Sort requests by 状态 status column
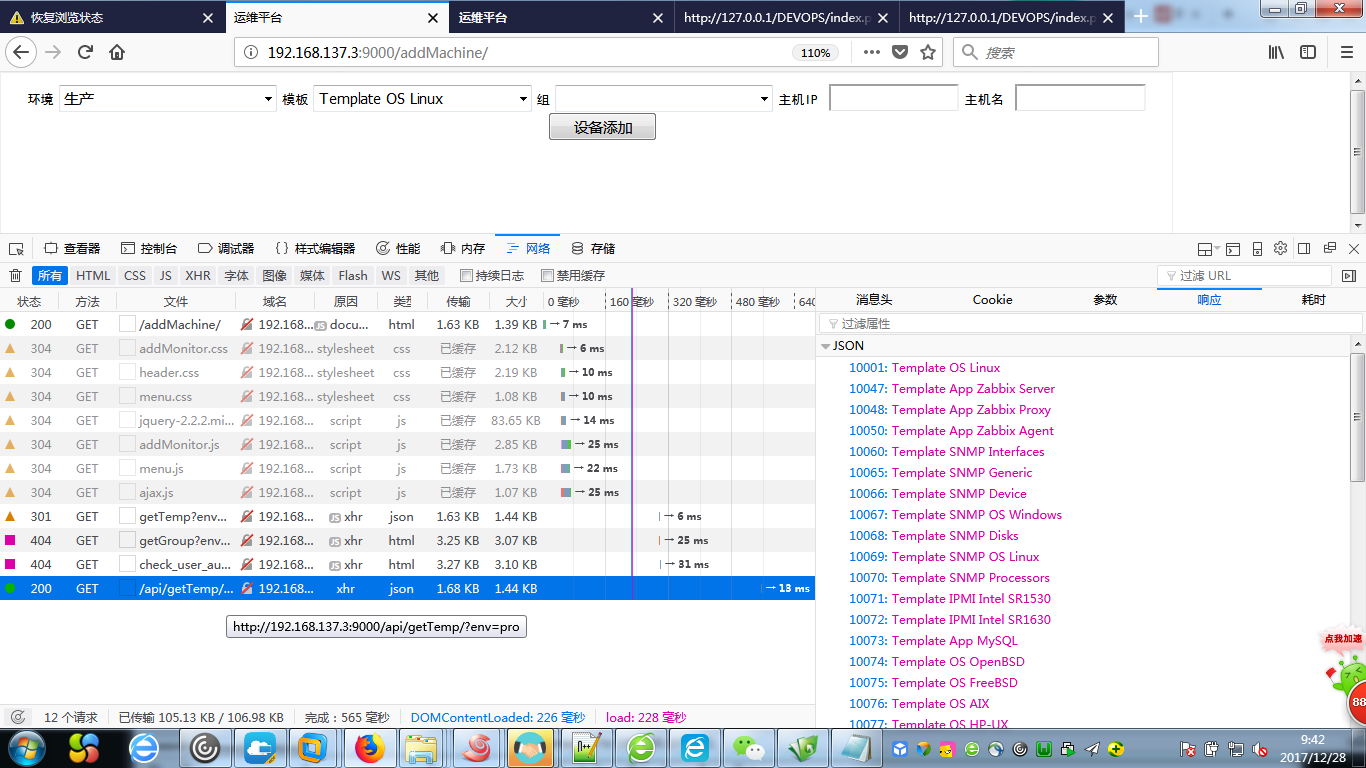Viewport: 1366px width, 768px height. tap(29, 301)
